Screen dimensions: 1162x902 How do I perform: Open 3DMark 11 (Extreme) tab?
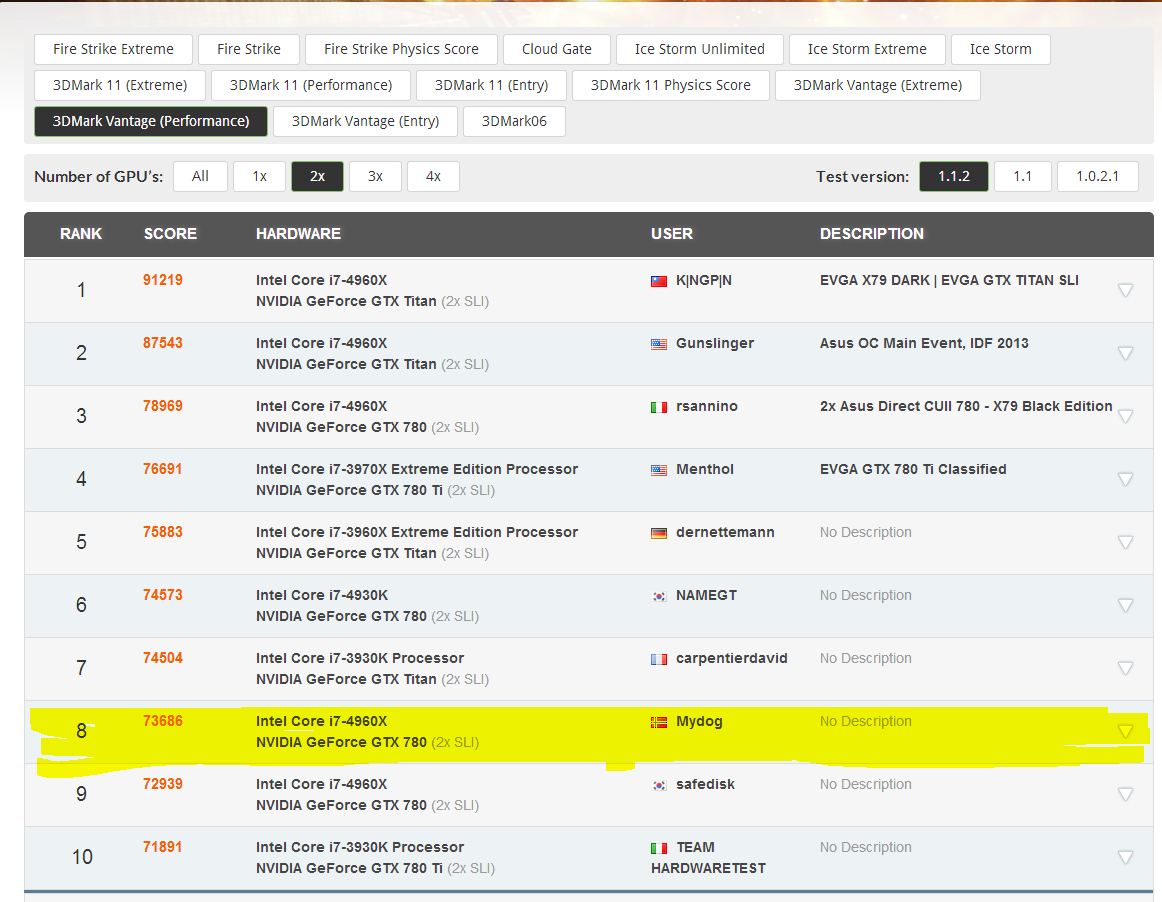coord(120,85)
